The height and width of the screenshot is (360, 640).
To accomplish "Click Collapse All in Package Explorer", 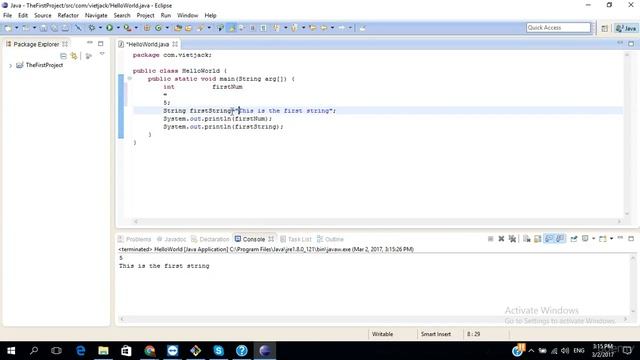I will 63,56.
